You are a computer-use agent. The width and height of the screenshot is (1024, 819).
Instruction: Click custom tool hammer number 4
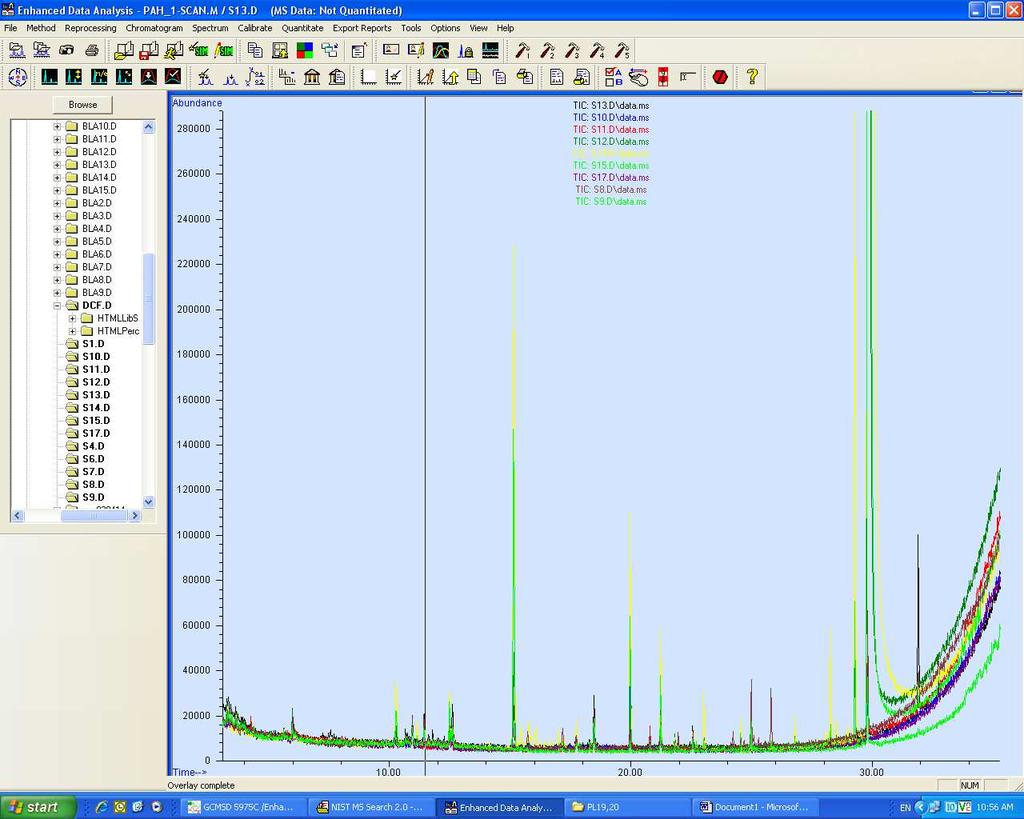pyautogui.click(x=598, y=50)
